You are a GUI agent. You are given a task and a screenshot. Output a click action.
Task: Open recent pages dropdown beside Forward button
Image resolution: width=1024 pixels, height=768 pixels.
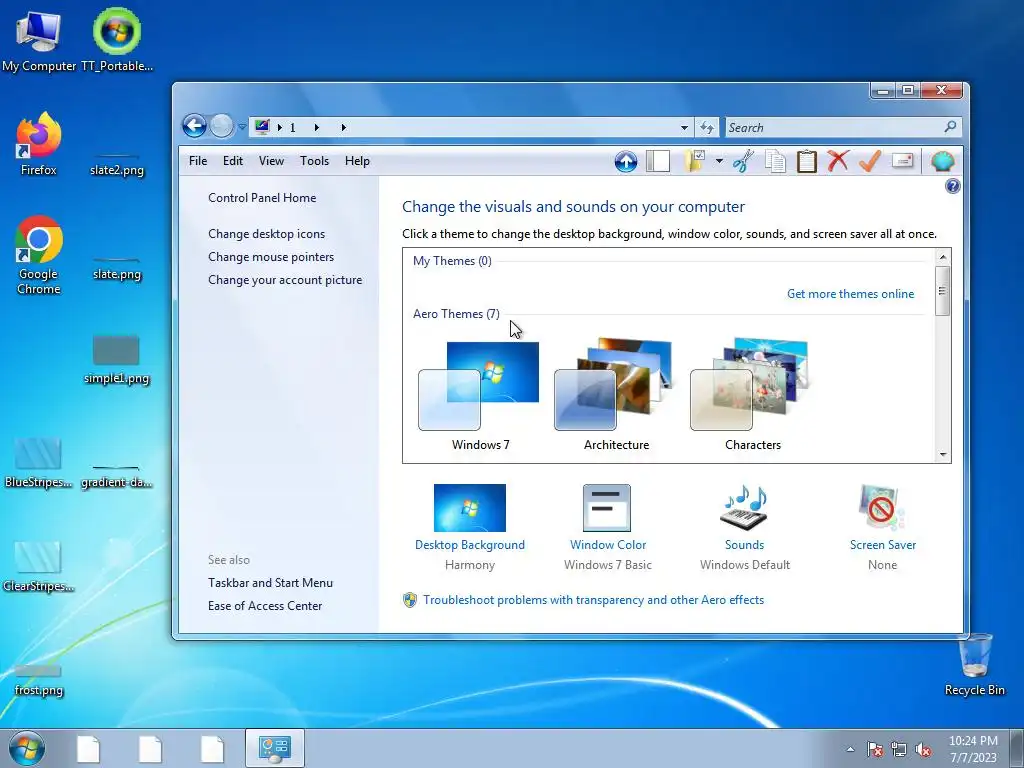click(x=242, y=127)
